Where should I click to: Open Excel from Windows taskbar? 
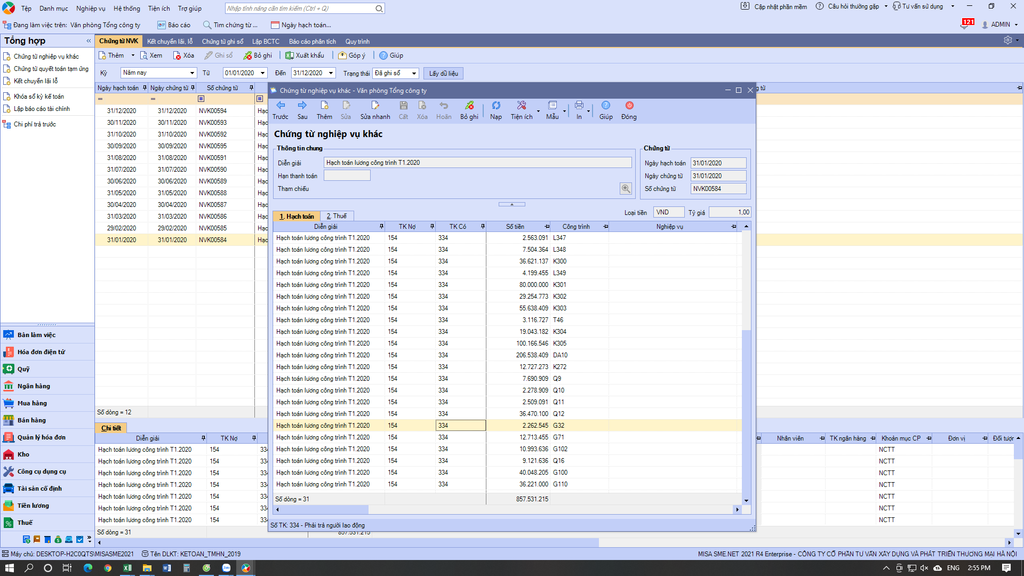point(127,568)
